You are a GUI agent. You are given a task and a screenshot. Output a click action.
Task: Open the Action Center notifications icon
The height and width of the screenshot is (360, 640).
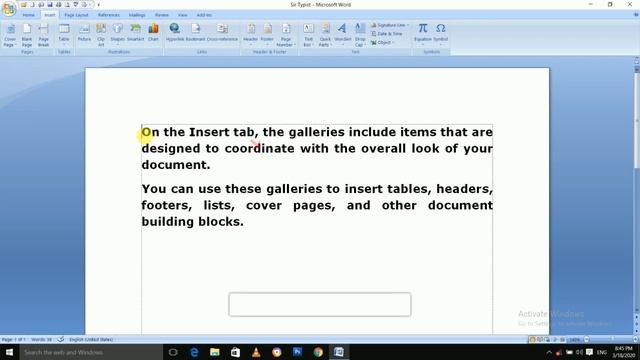[589, 352]
